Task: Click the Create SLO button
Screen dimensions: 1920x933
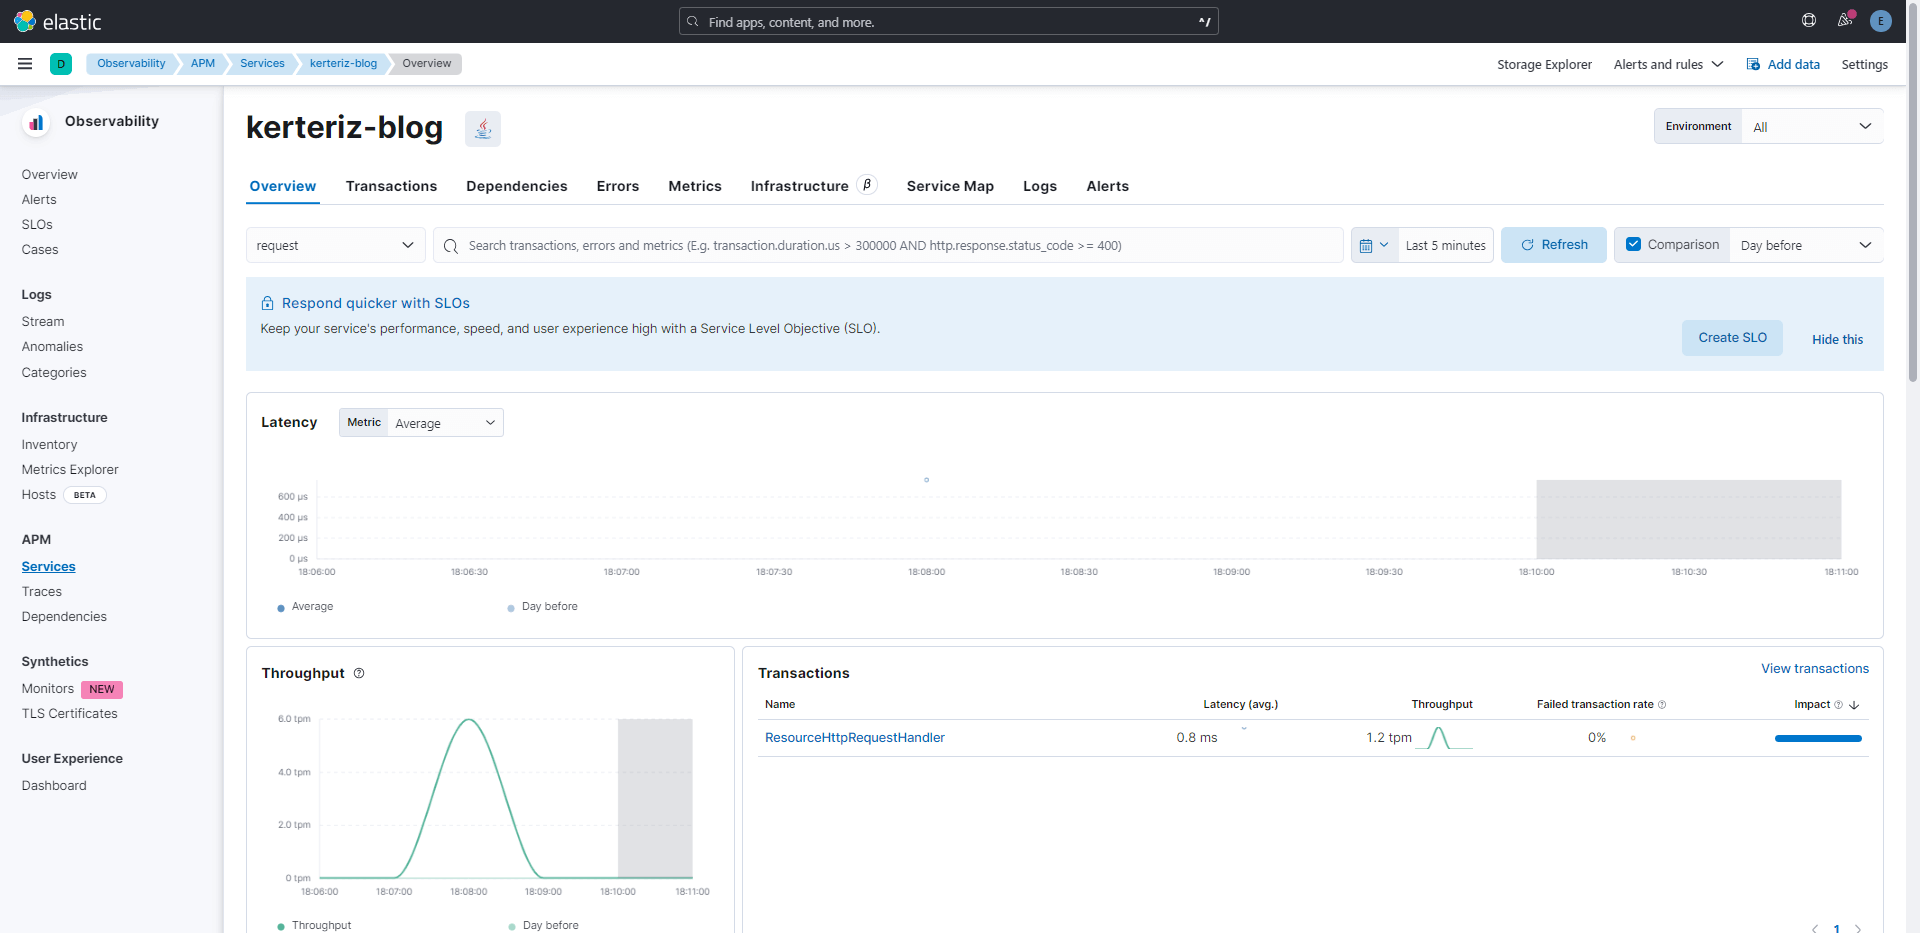Action: pos(1732,338)
